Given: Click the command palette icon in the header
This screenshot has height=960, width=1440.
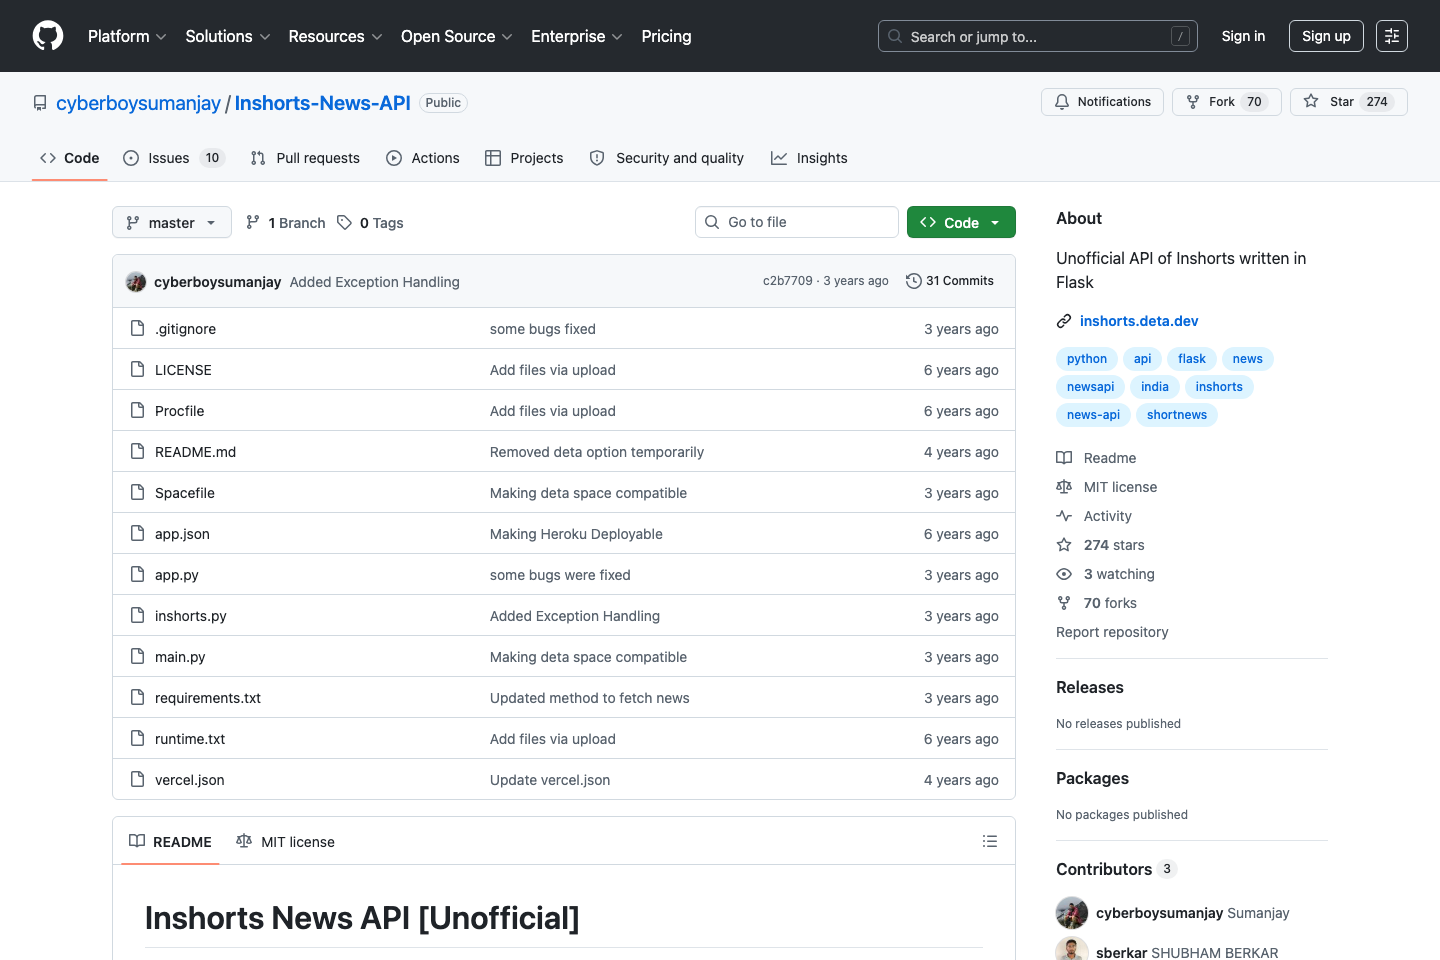Looking at the screenshot, I should (x=1392, y=36).
